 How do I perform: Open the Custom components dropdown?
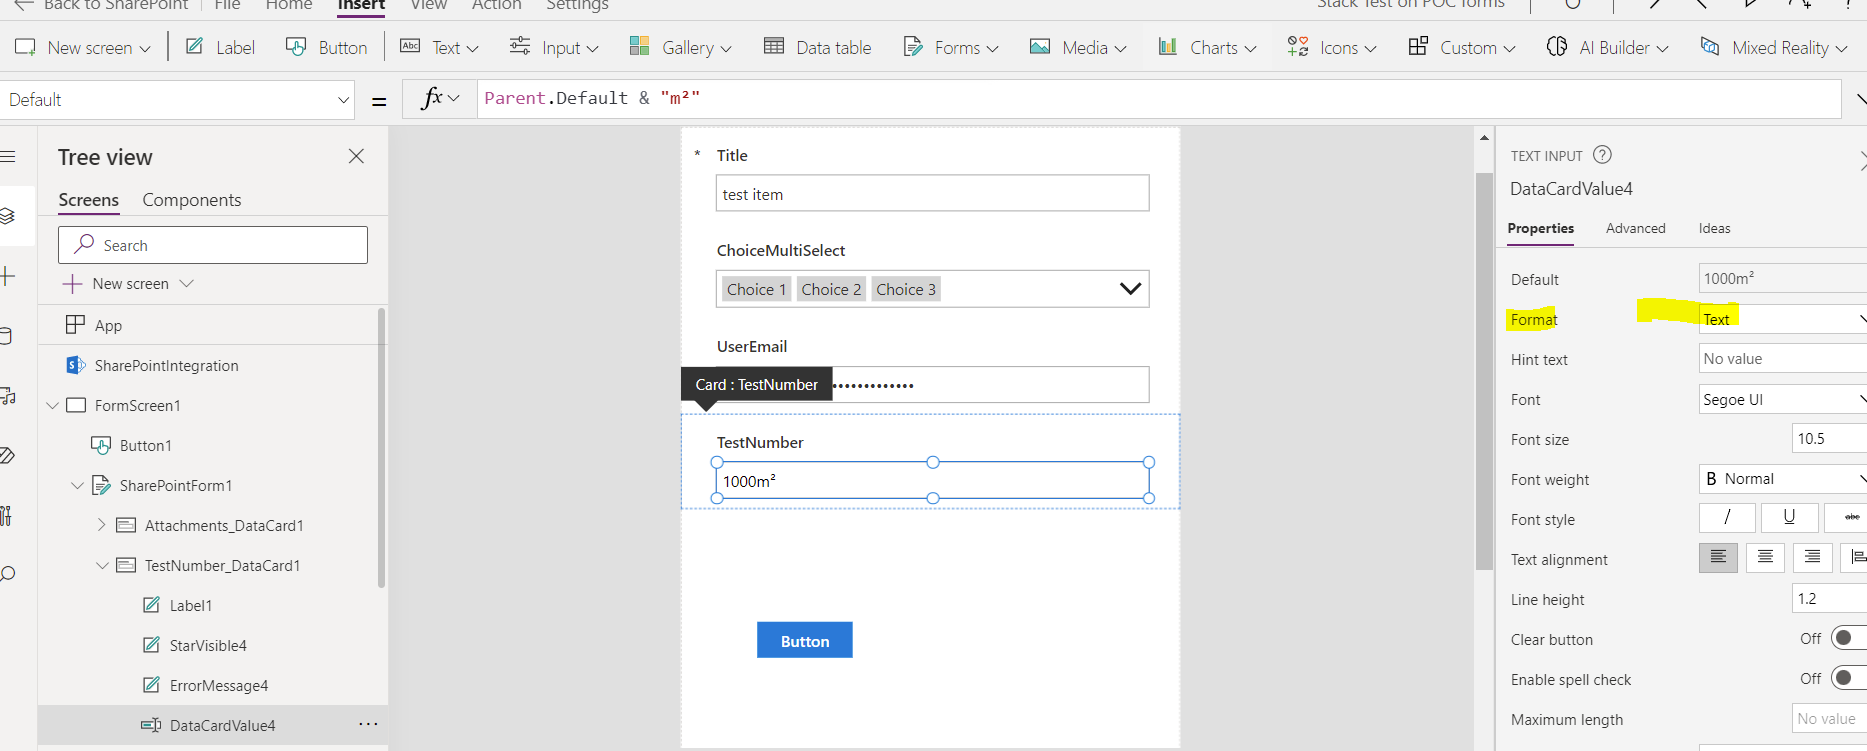tap(1461, 47)
